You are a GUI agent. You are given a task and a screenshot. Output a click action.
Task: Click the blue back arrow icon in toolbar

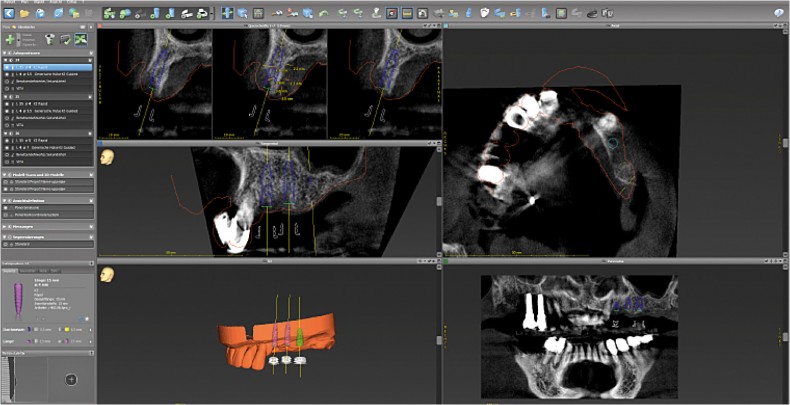(9, 13)
